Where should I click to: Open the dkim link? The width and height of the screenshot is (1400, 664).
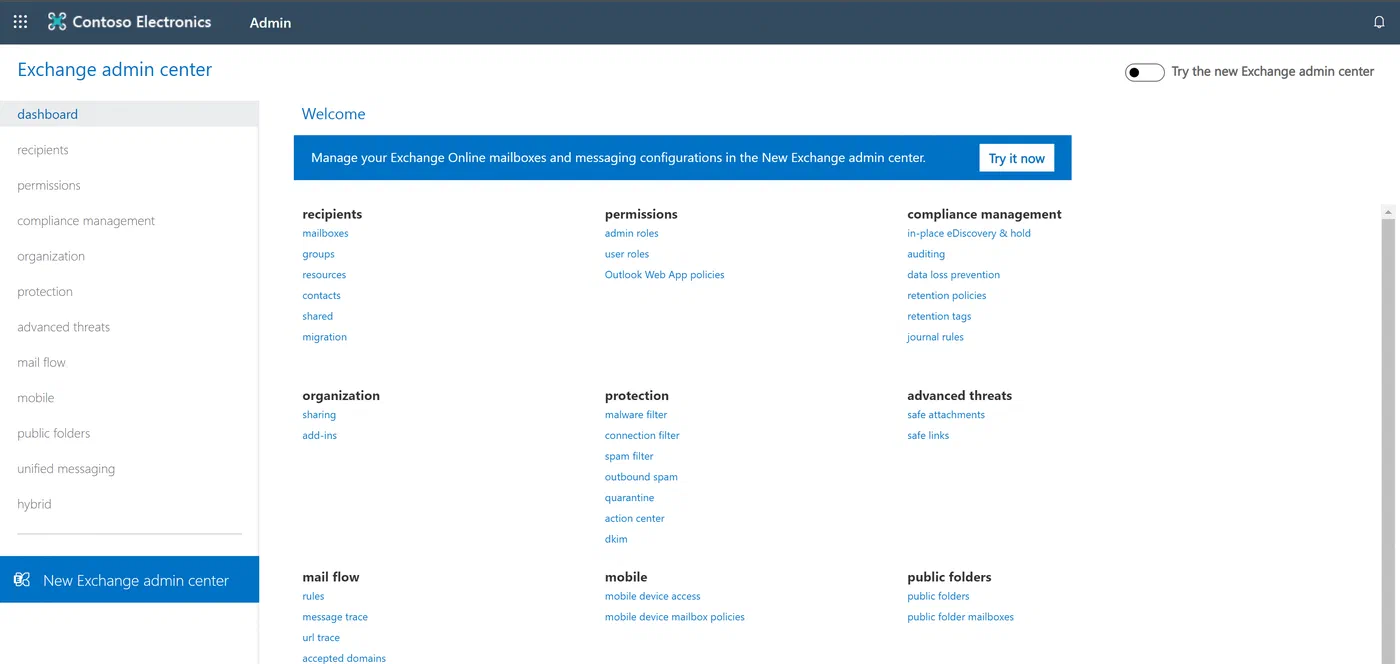point(615,539)
